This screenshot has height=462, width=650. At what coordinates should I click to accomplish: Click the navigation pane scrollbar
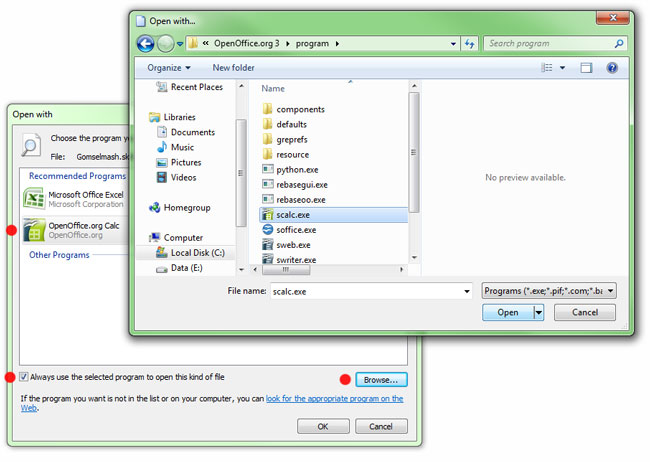click(x=241, y=173)
